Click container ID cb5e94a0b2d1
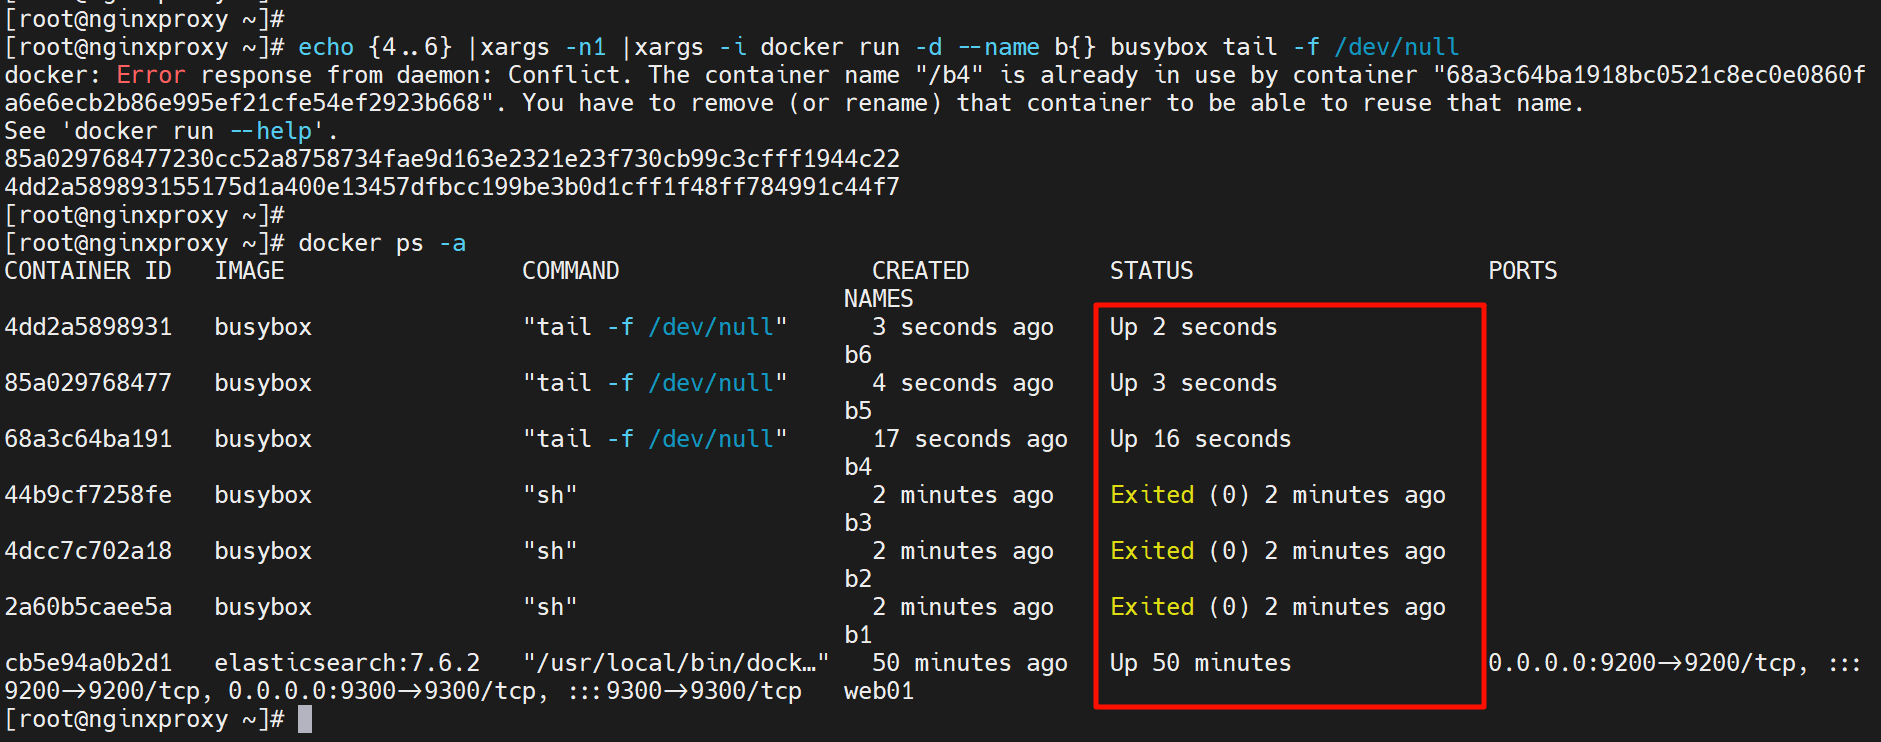The image size is (1881, 742). point(88,663)
